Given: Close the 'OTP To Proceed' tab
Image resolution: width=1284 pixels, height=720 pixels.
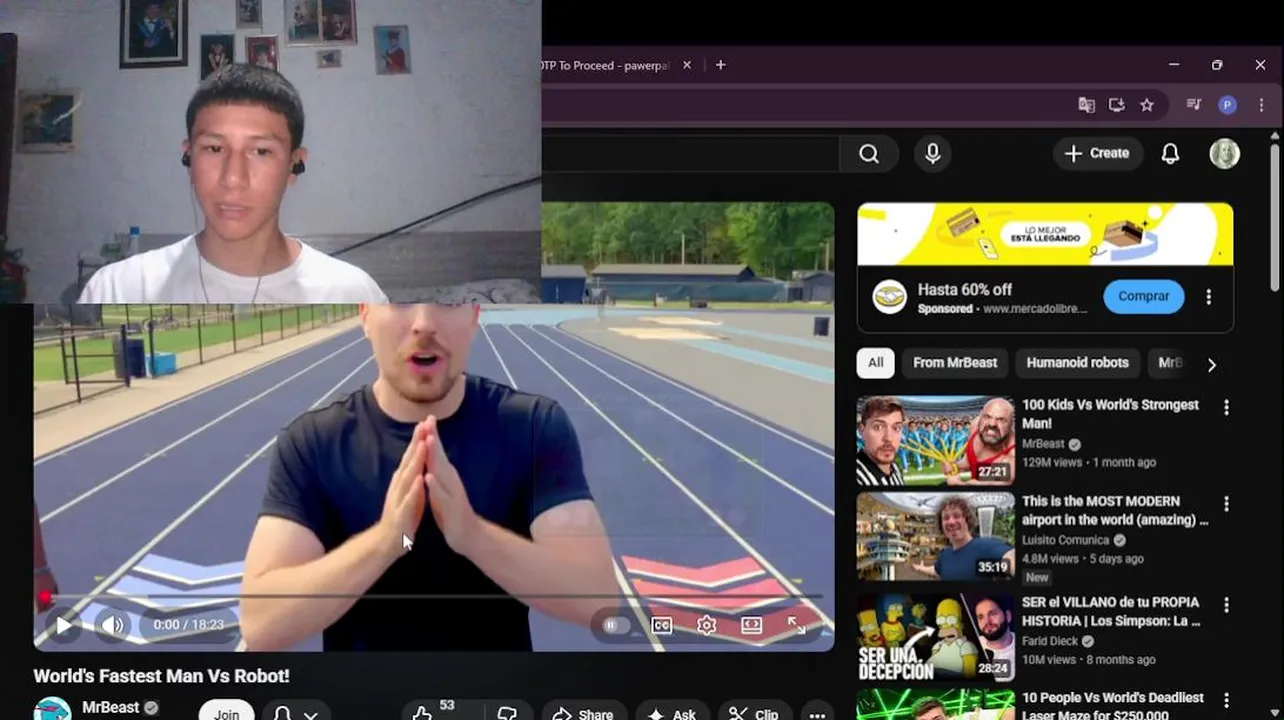Looking at the screenshot, I should tap(686, 65).
